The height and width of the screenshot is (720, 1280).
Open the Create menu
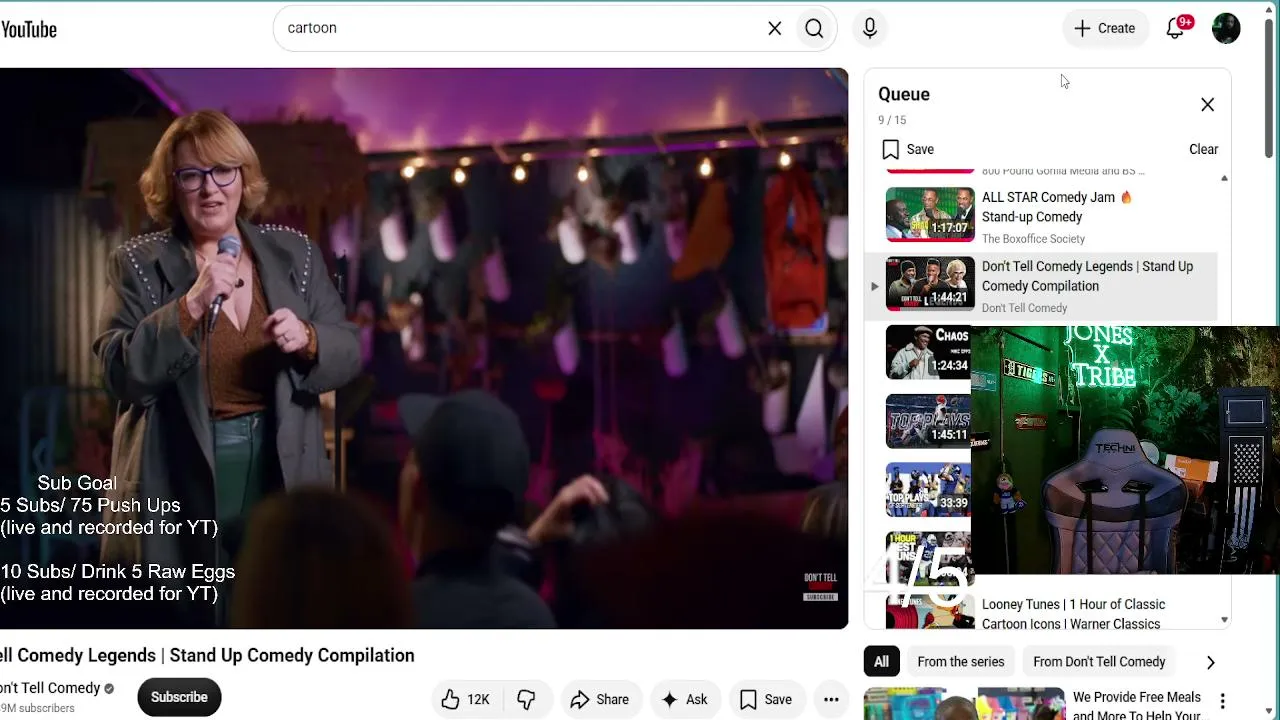tap(1105, 28)
